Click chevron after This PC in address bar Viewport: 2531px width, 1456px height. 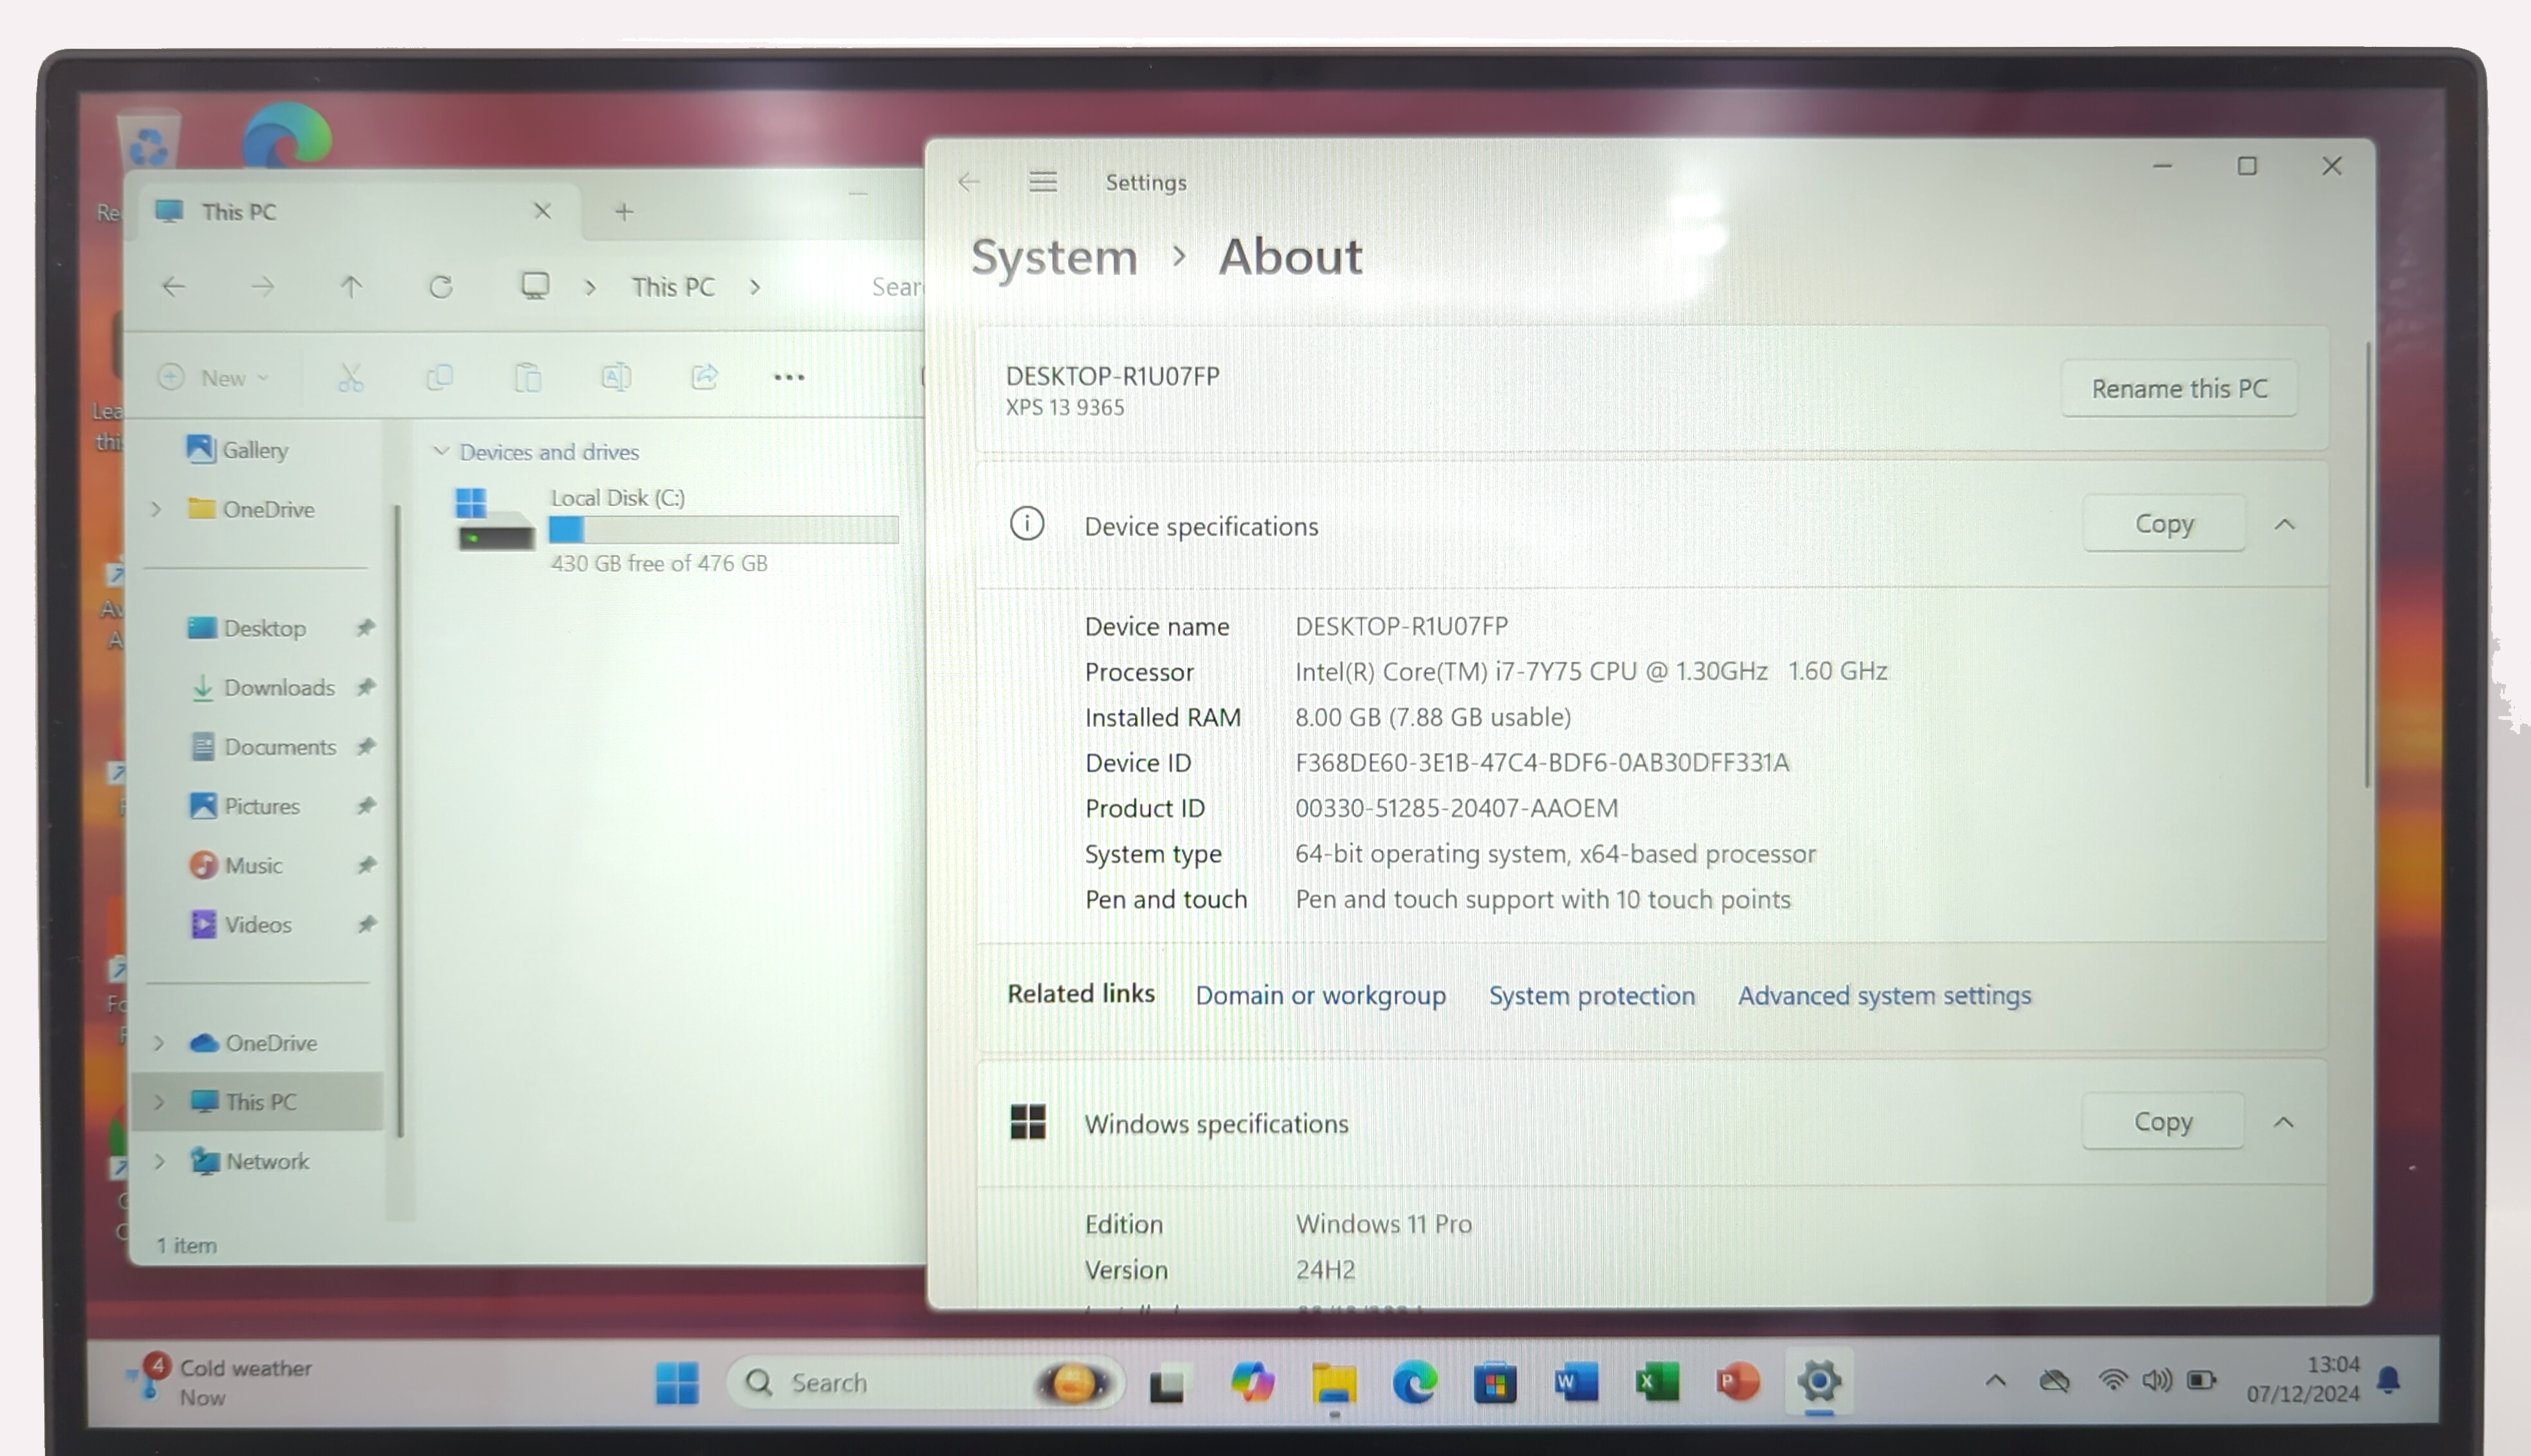click(755, 288)
